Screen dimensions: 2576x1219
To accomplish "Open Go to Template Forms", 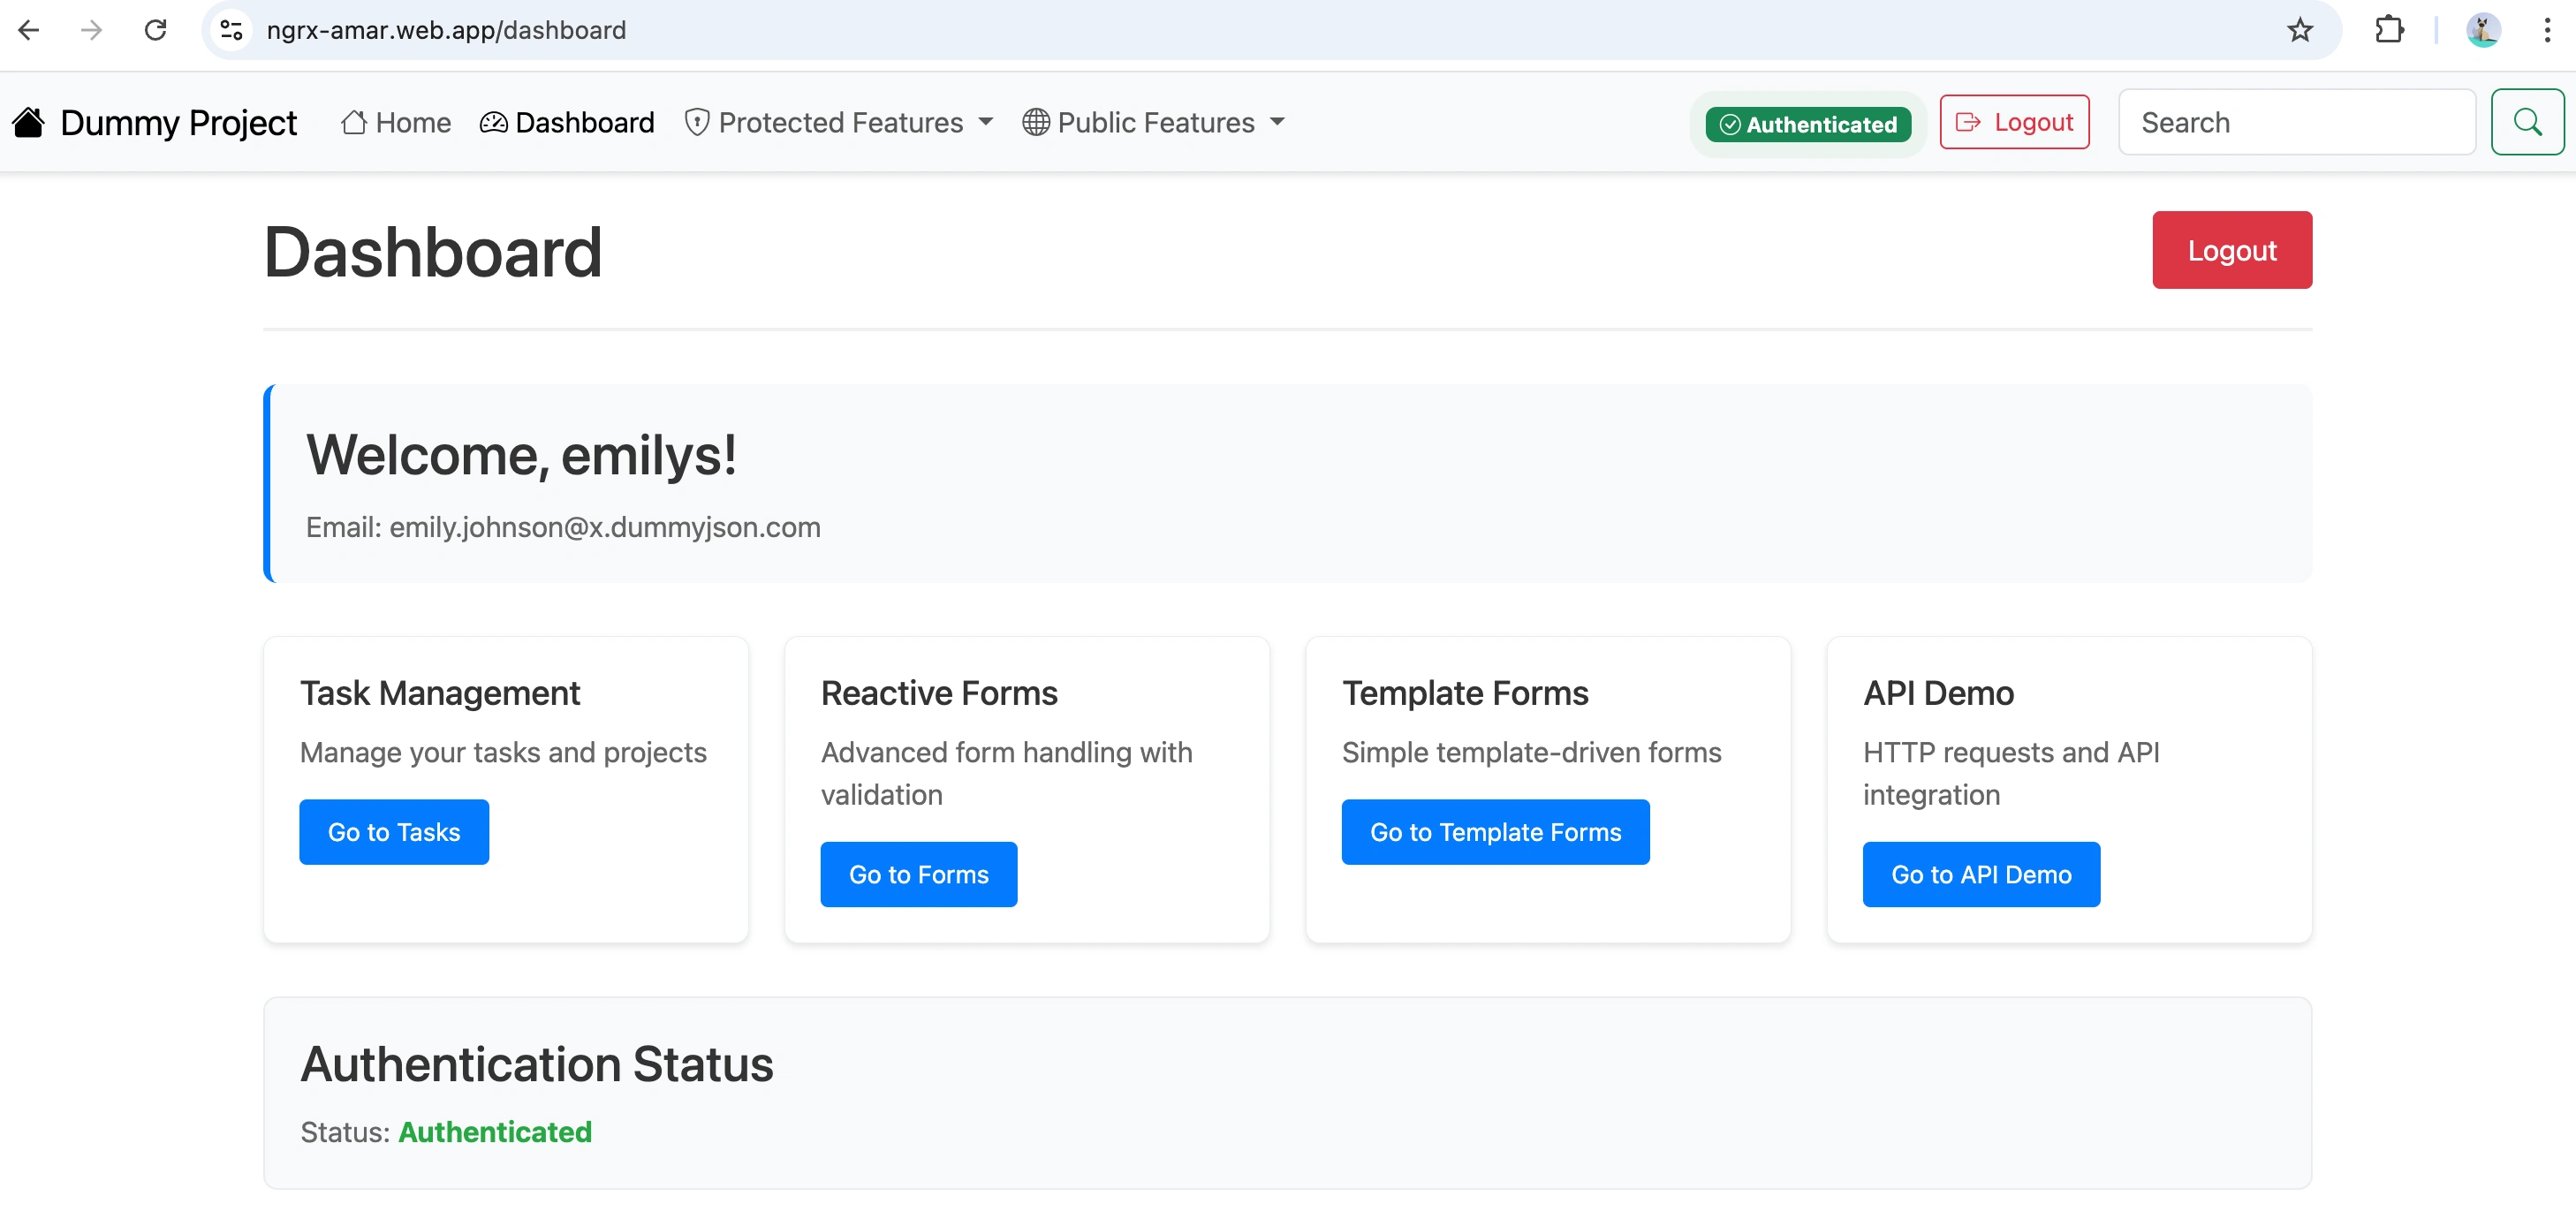I will (x=1494, y=831).
